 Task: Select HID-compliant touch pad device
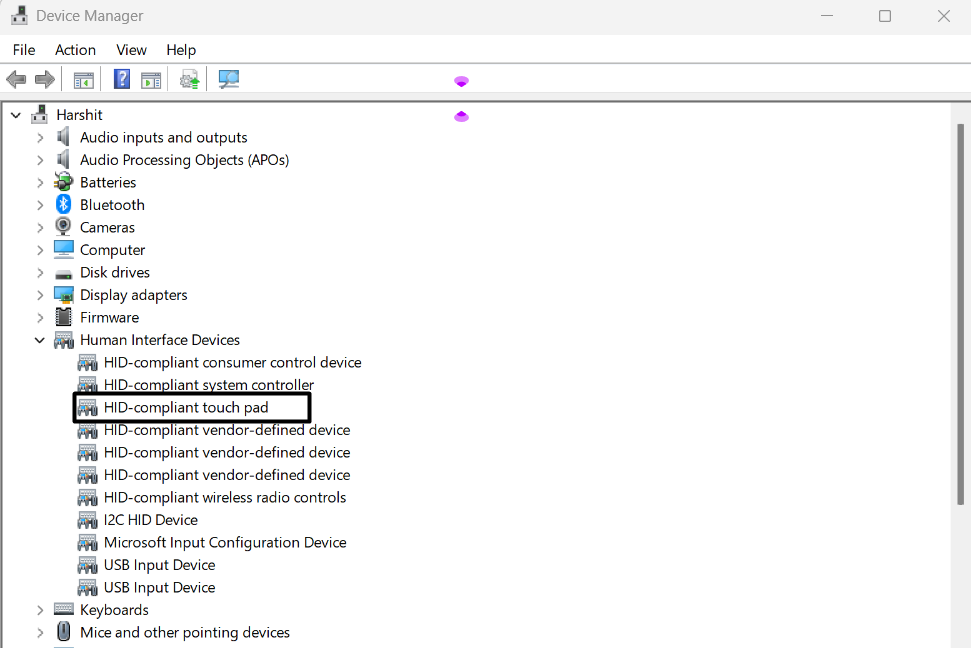tap(186, 407)
